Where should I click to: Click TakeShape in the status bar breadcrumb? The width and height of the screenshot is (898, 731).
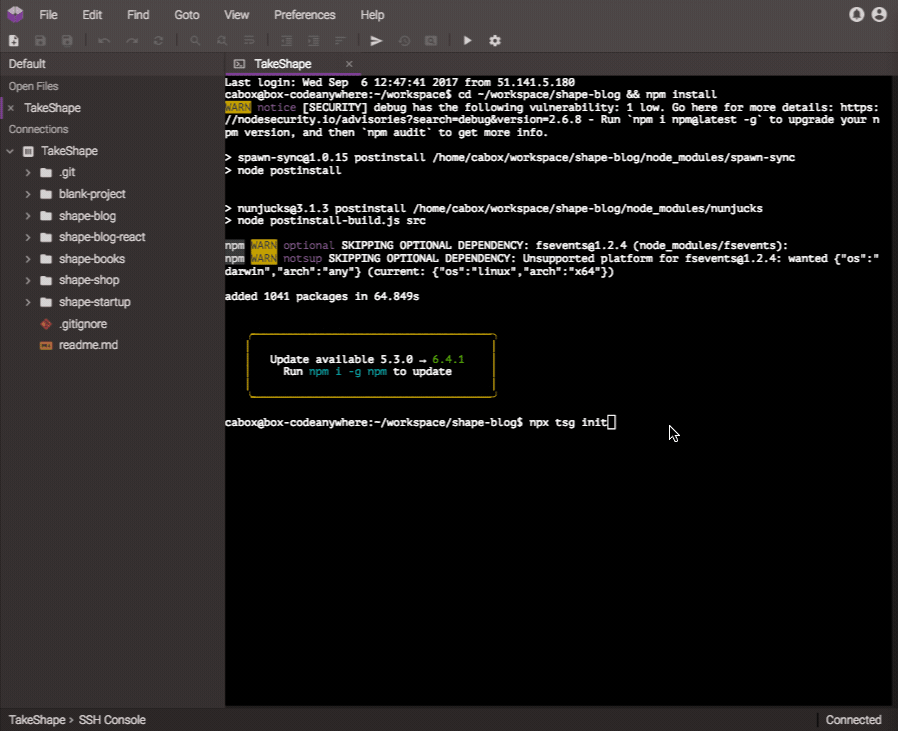tap(37, 720)
